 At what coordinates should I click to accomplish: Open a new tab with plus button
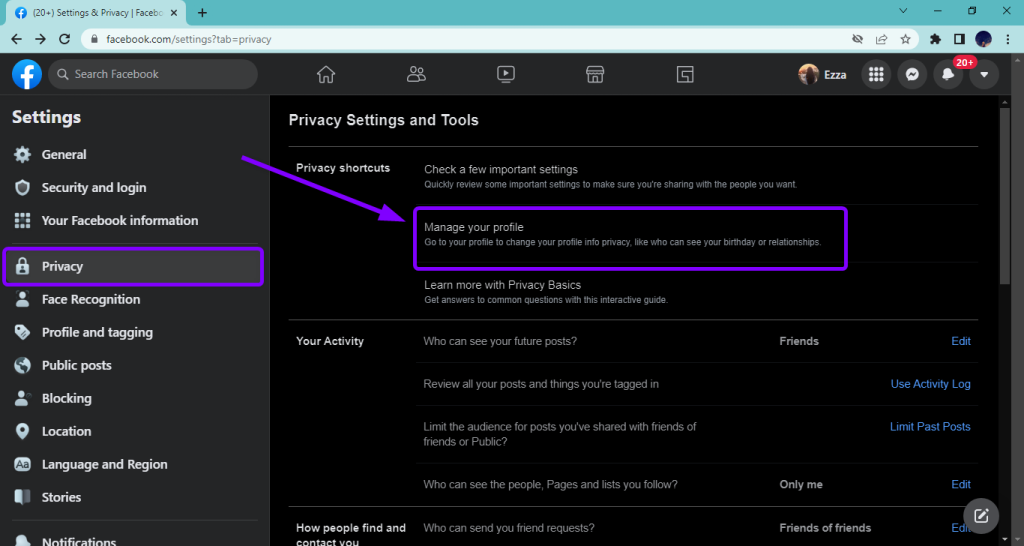[x=202, y=12]
